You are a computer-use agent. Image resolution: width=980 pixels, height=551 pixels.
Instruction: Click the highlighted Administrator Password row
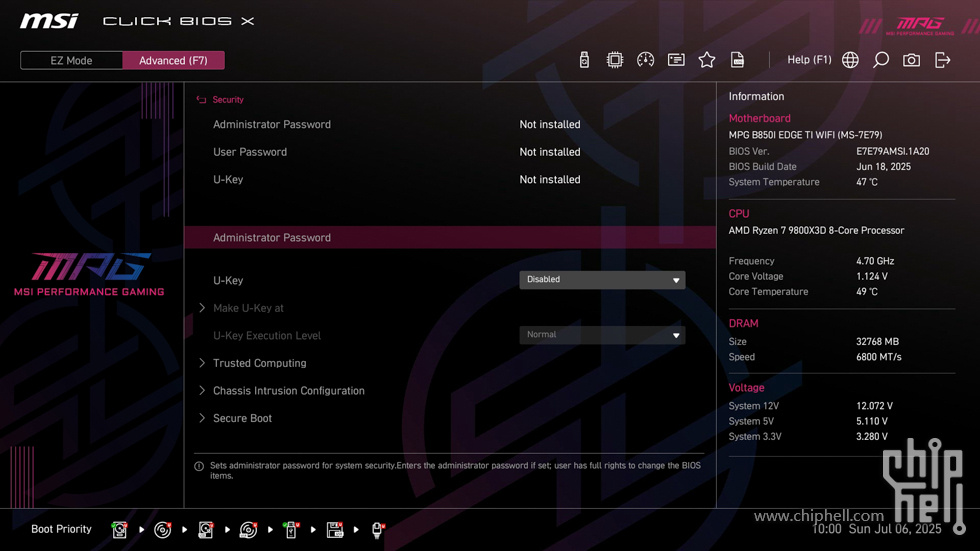click(450, 237)
